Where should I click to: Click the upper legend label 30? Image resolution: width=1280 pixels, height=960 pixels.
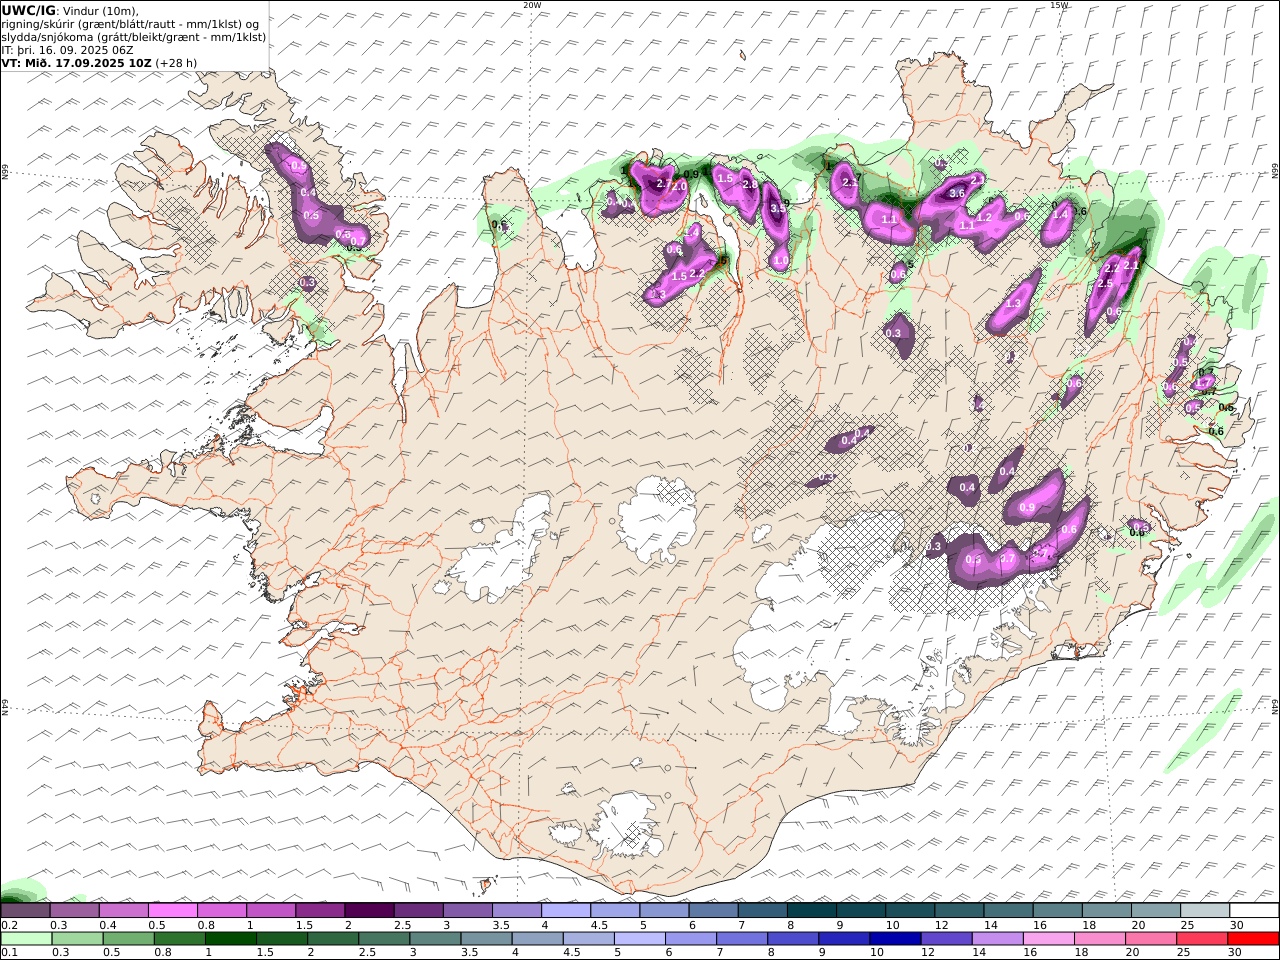1236,926
